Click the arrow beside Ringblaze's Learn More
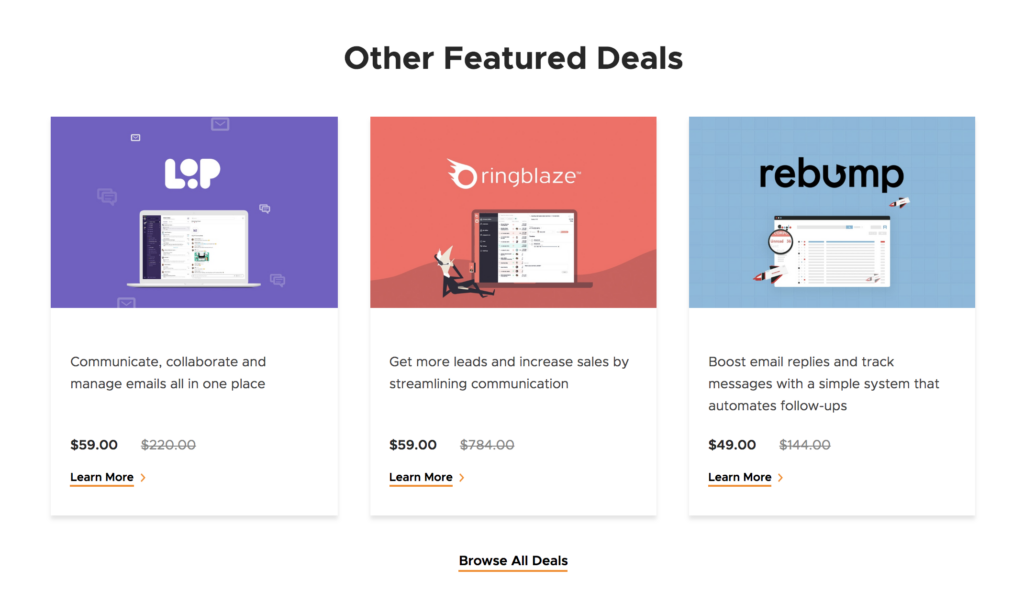The width and height of the screenshot is (1024, 613). point(459,477)
